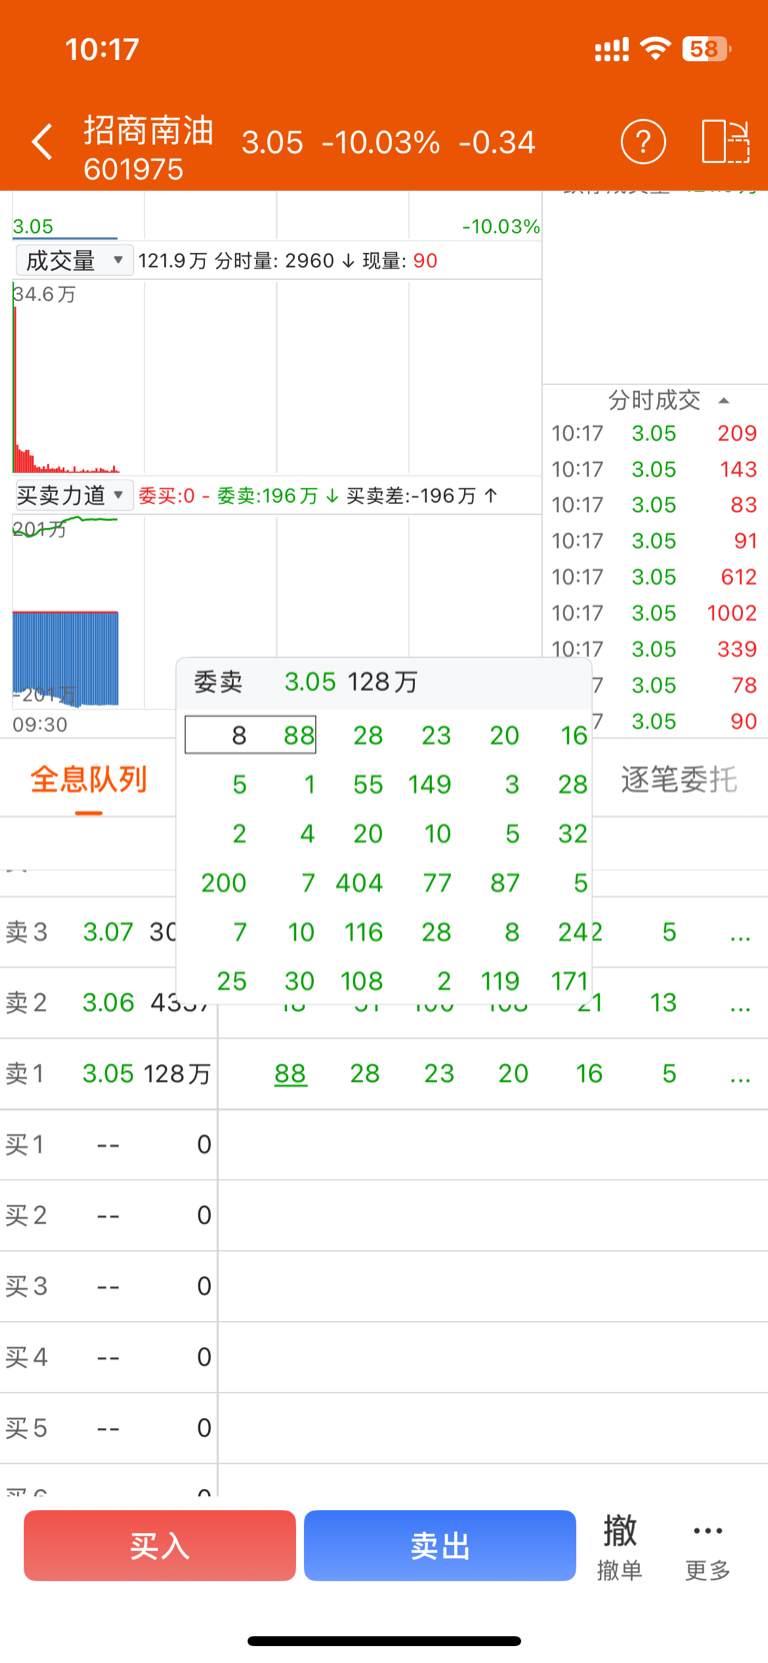The width and height of the screenshot is (768, 1663).
Task: Tap the blue 买卖力道 bar chart
Action: click(66, 659)
